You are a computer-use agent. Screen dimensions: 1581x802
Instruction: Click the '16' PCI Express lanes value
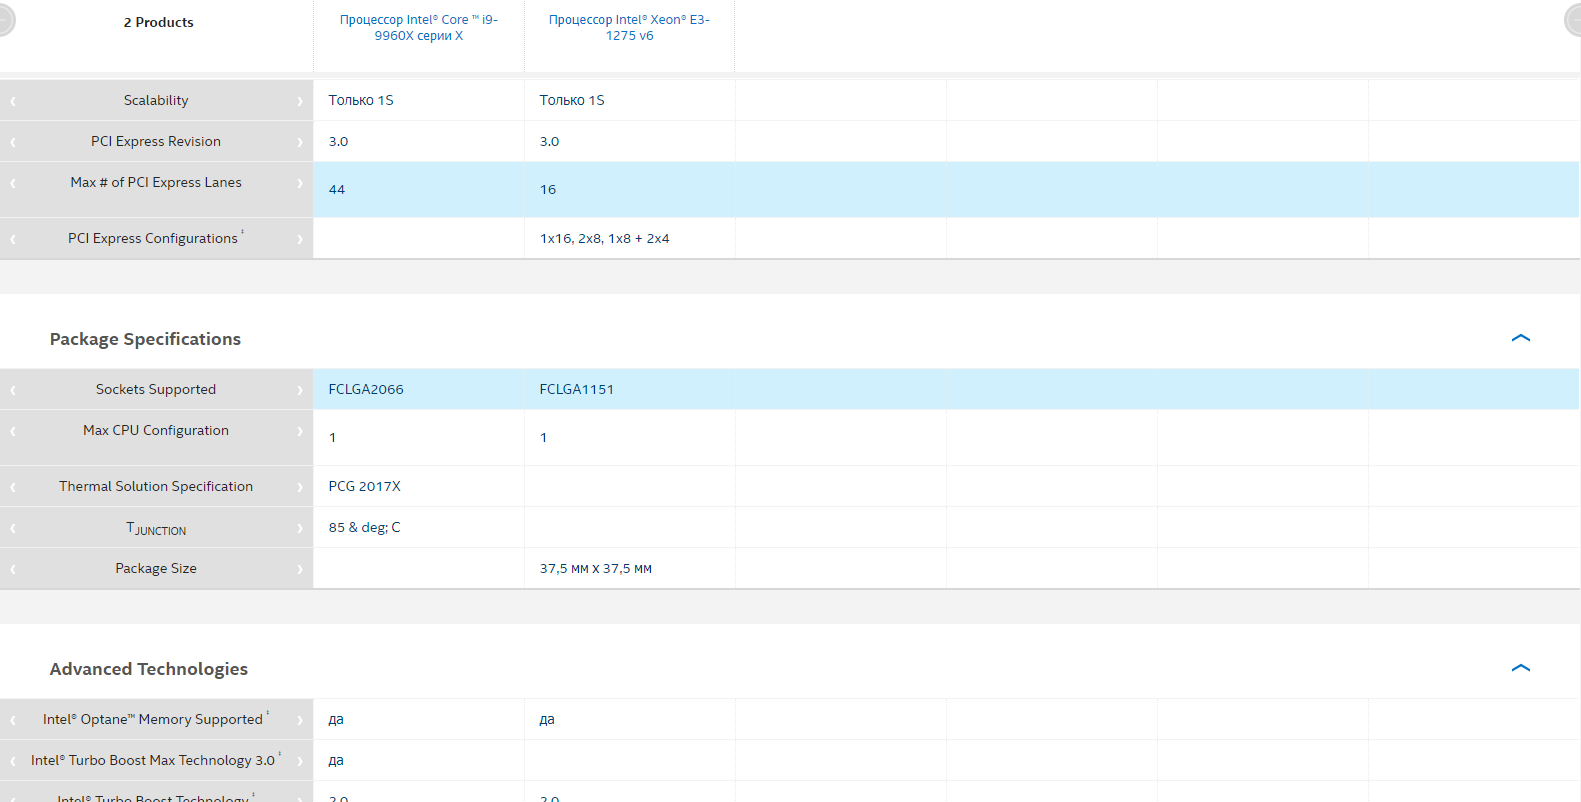tap(548, 189)
